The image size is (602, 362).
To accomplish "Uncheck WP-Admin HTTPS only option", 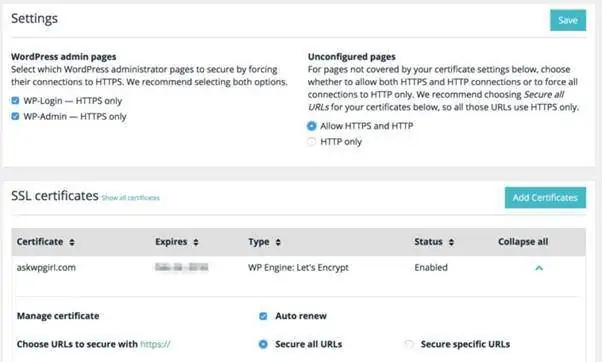I will point(15,116).
